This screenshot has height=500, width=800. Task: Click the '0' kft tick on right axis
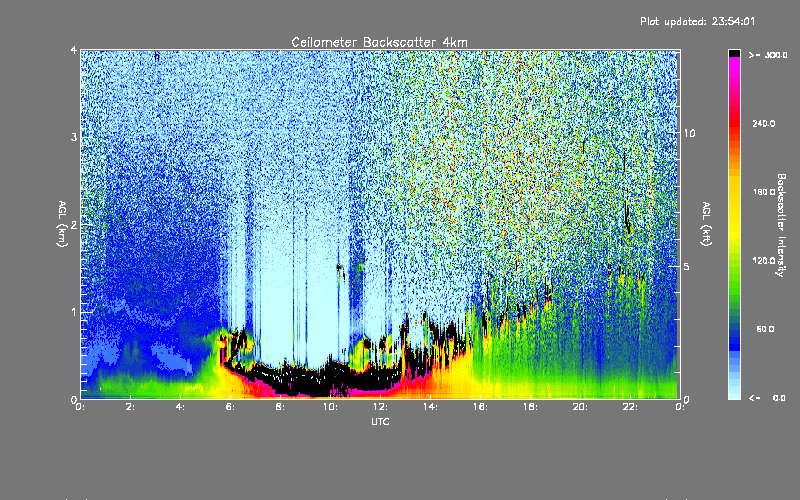687,399
